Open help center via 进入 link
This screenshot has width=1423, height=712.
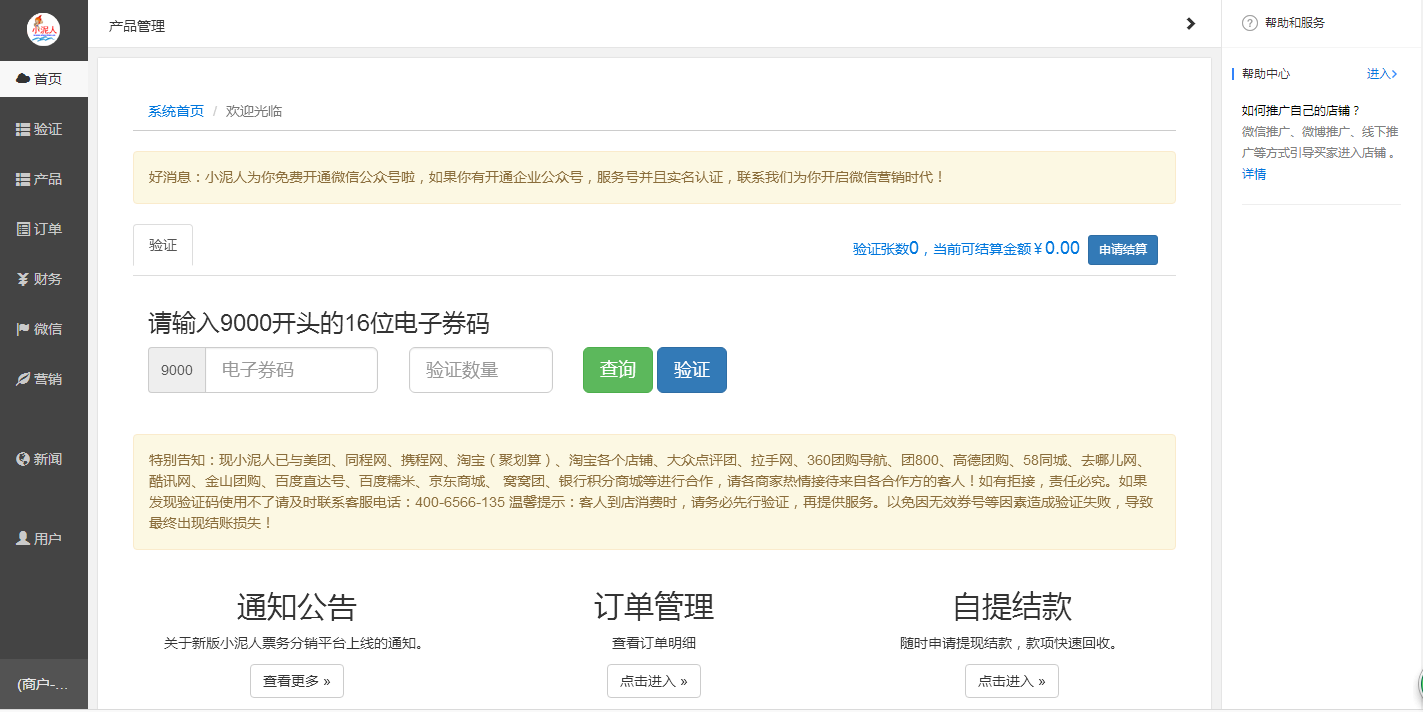[x=1381, y=74]
